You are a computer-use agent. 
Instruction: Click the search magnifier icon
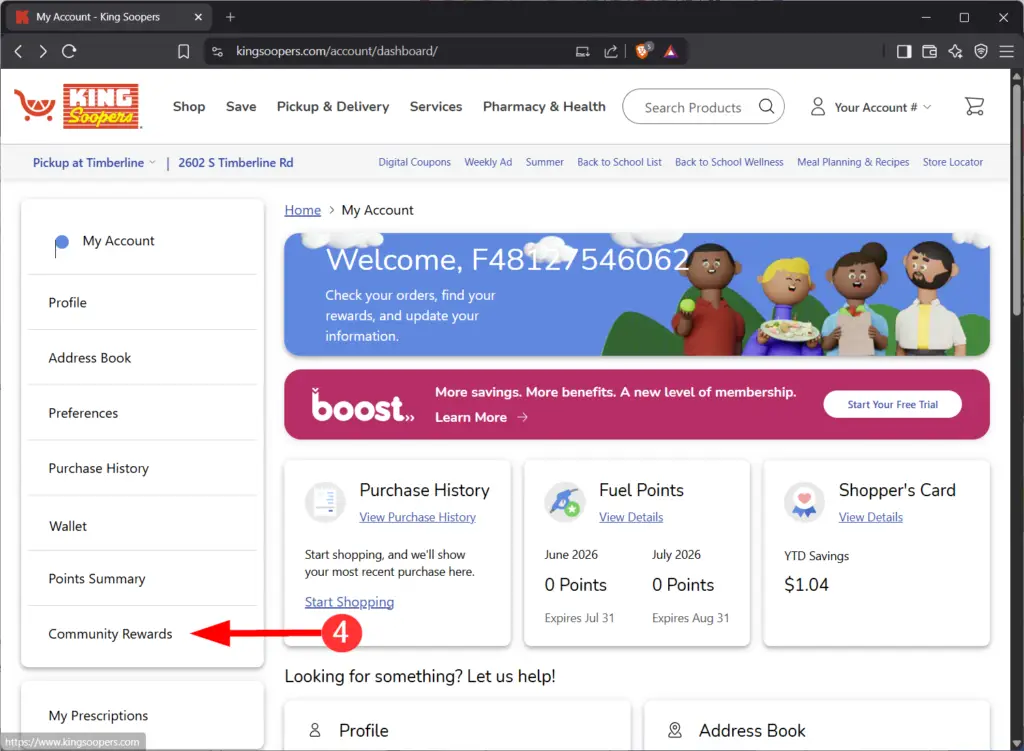767,106
